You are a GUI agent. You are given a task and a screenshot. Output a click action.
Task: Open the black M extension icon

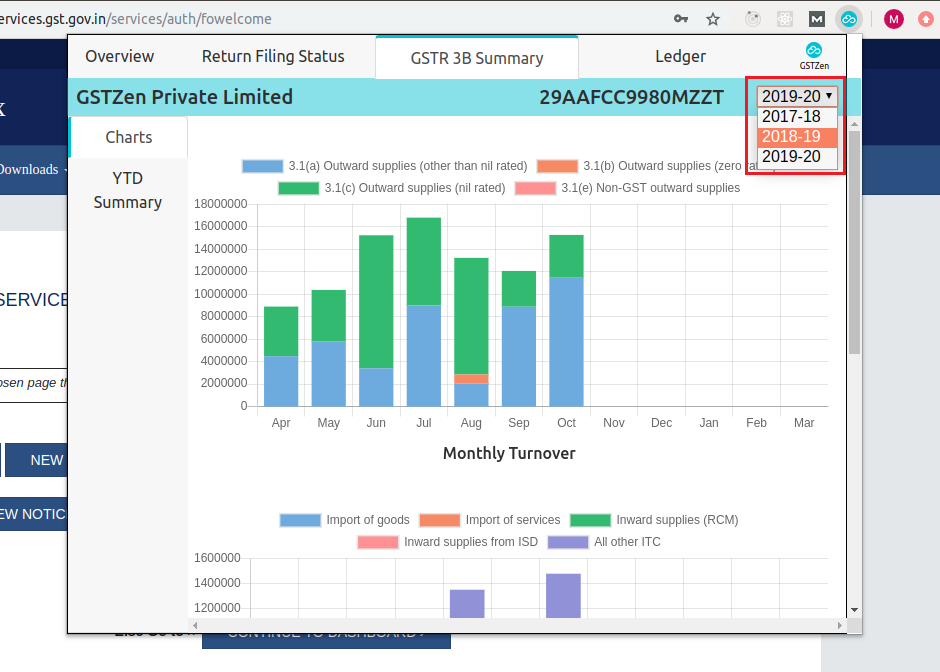(x=817, y=19)
